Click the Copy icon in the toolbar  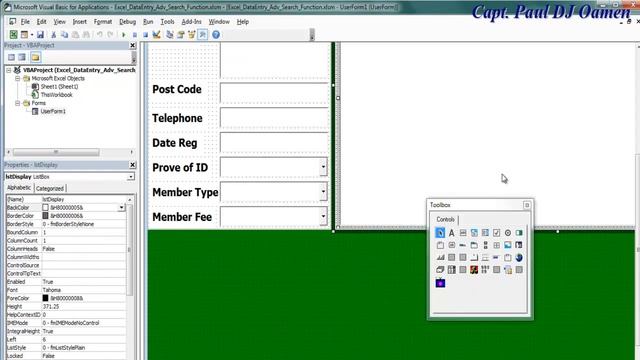[64, 35]
